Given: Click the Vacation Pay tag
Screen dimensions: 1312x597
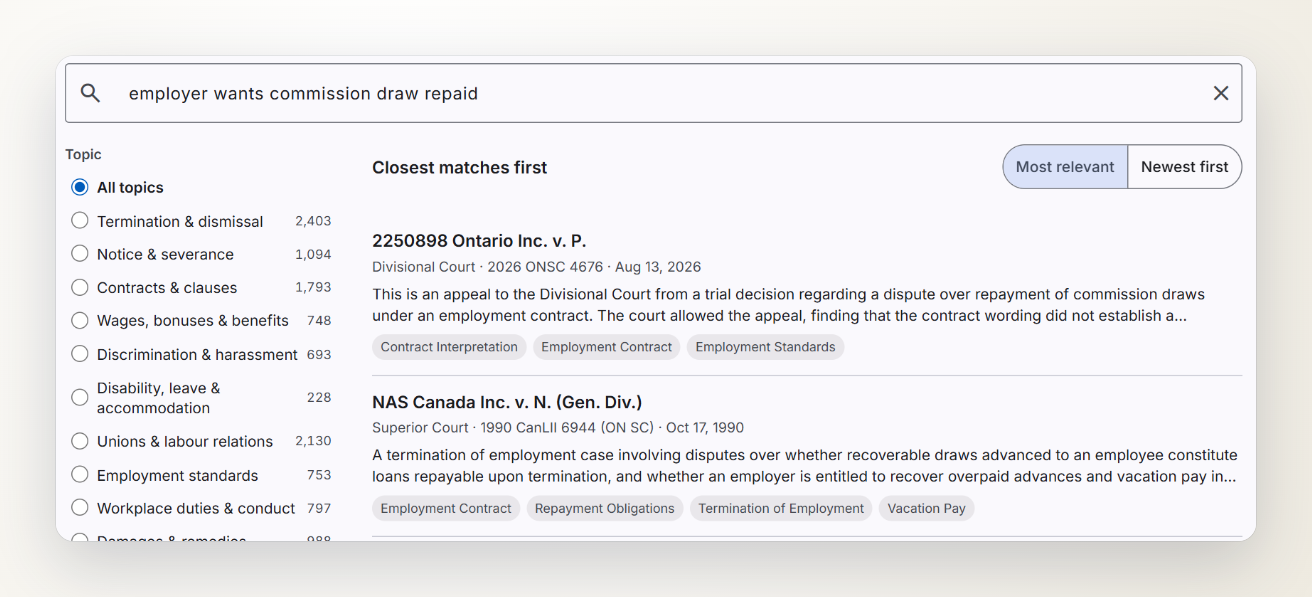Looking at the screenshot, I should [927, 508].
